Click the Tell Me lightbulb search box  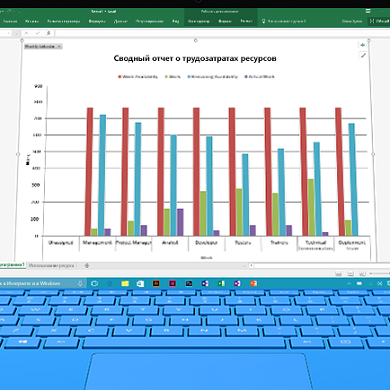point(284,21)
